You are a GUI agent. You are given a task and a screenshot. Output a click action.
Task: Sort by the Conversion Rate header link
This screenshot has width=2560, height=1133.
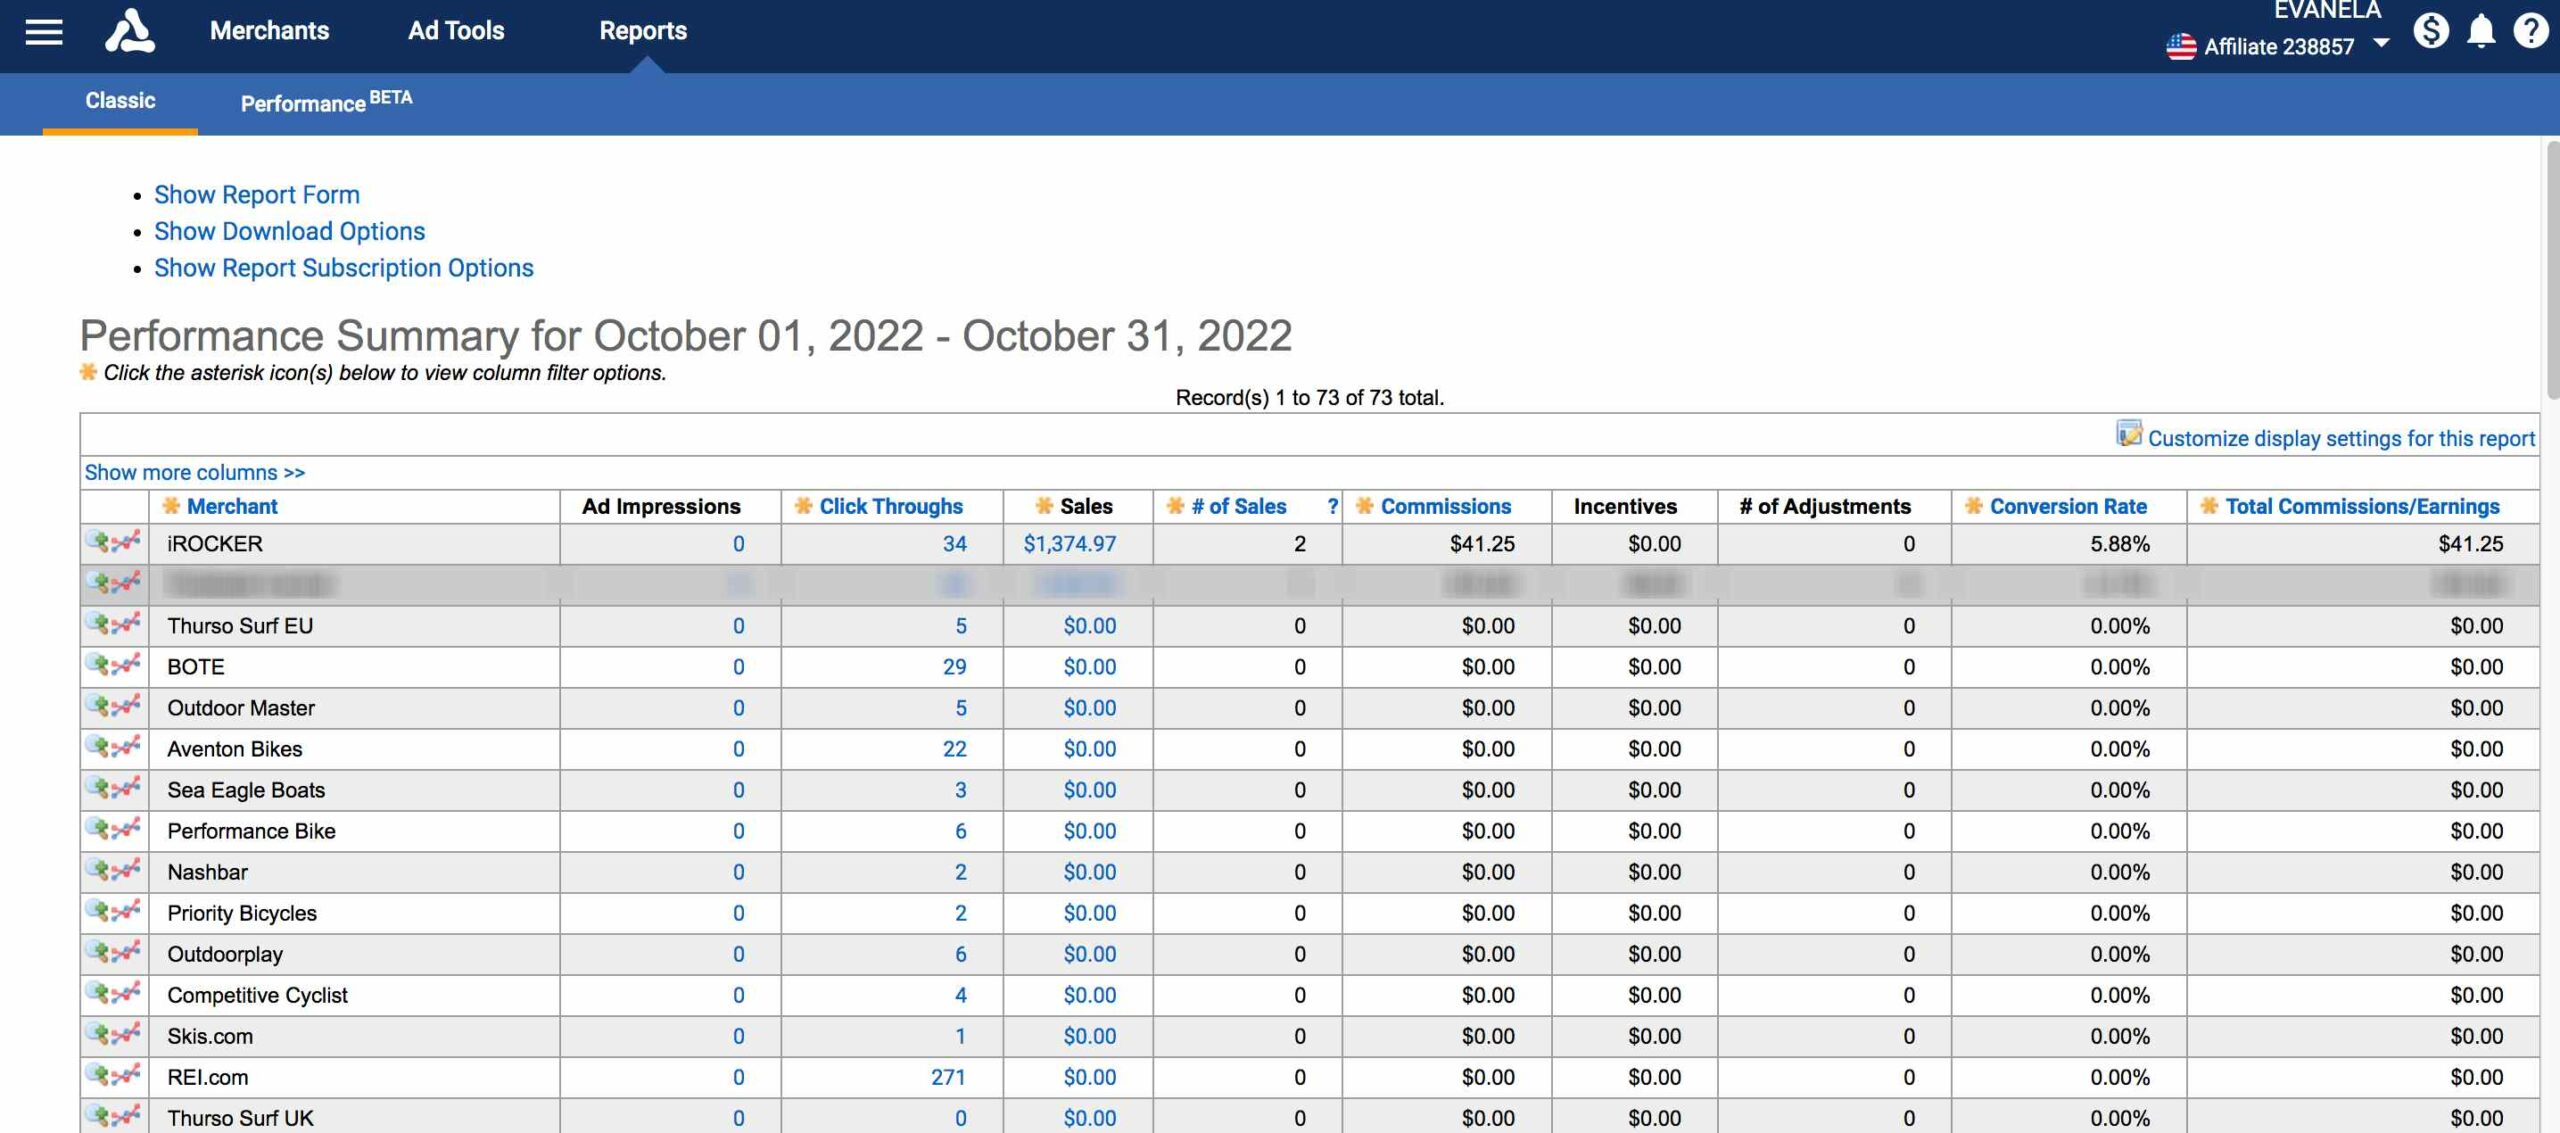point(2068,506)
